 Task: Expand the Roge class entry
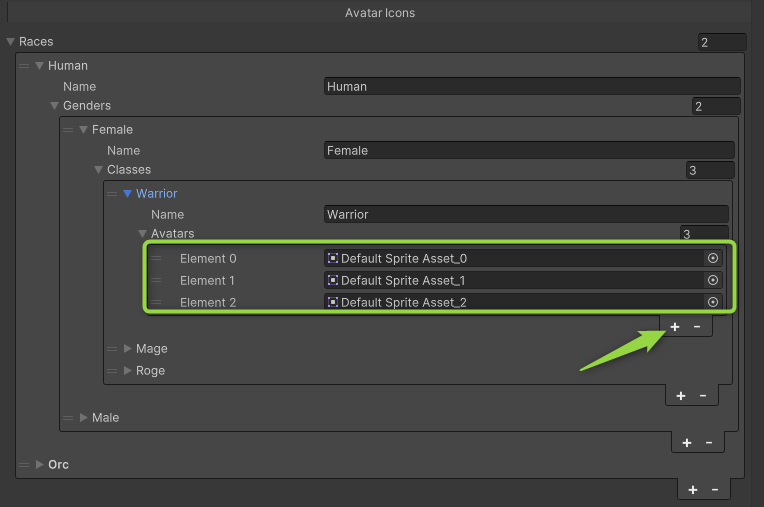coord(127,371)
